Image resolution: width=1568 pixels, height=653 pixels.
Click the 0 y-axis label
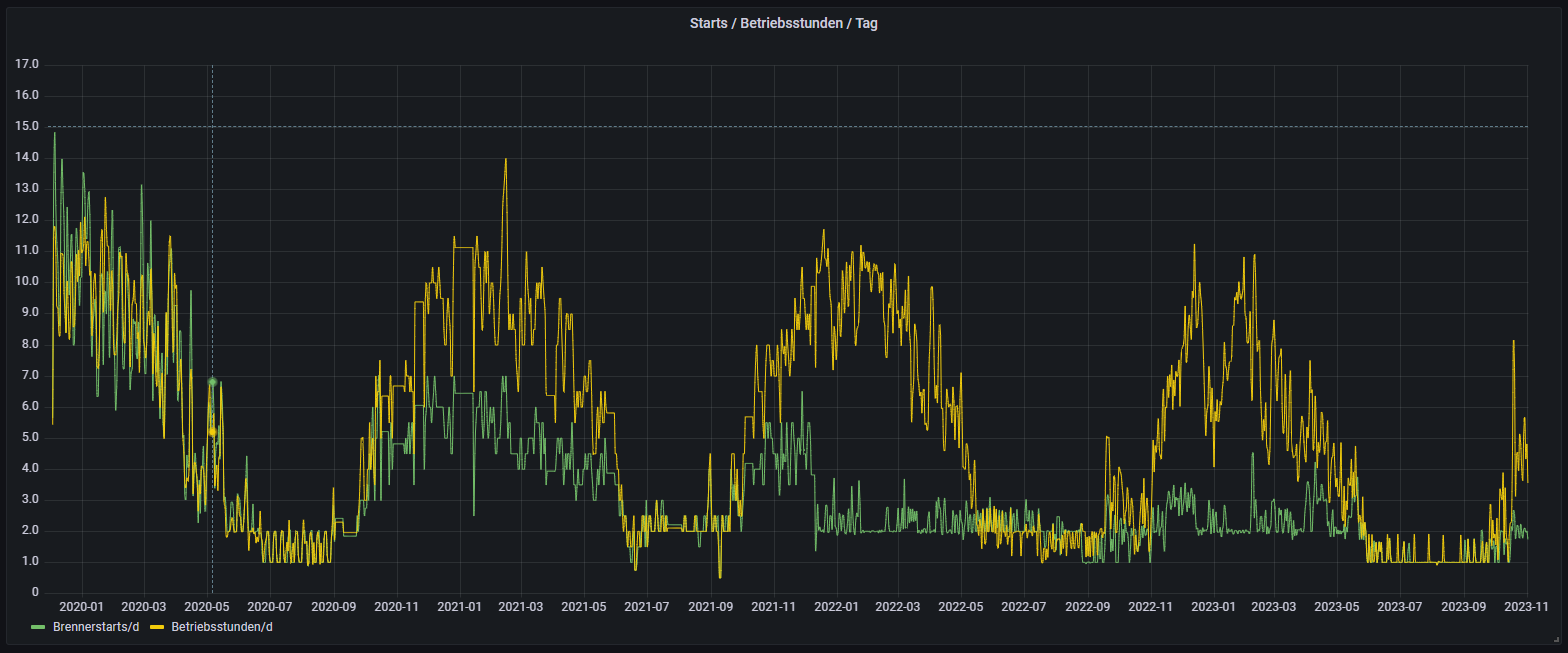point(34,593)
